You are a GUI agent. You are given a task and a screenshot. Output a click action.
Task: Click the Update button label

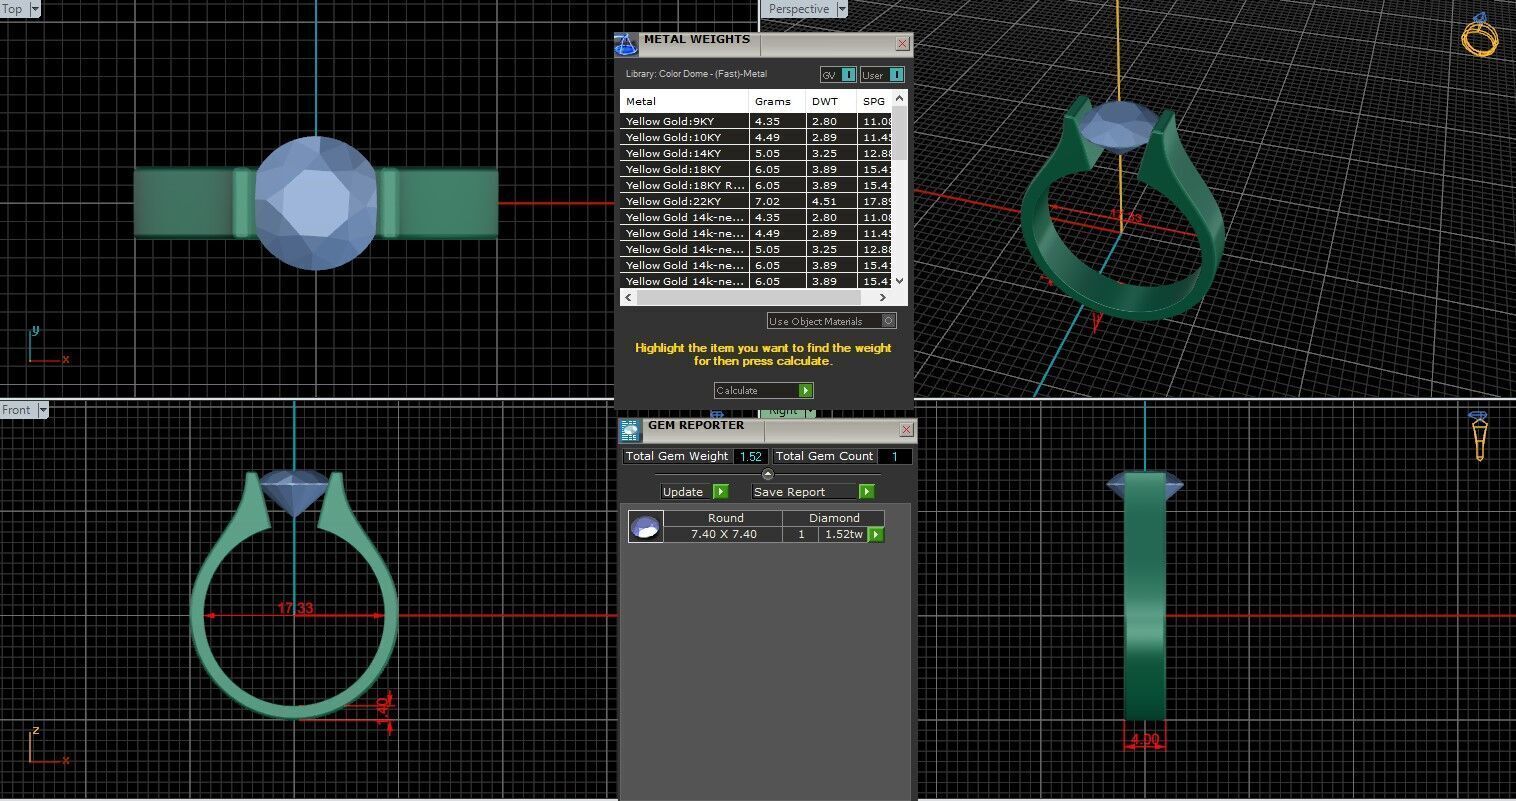(685, 491)
